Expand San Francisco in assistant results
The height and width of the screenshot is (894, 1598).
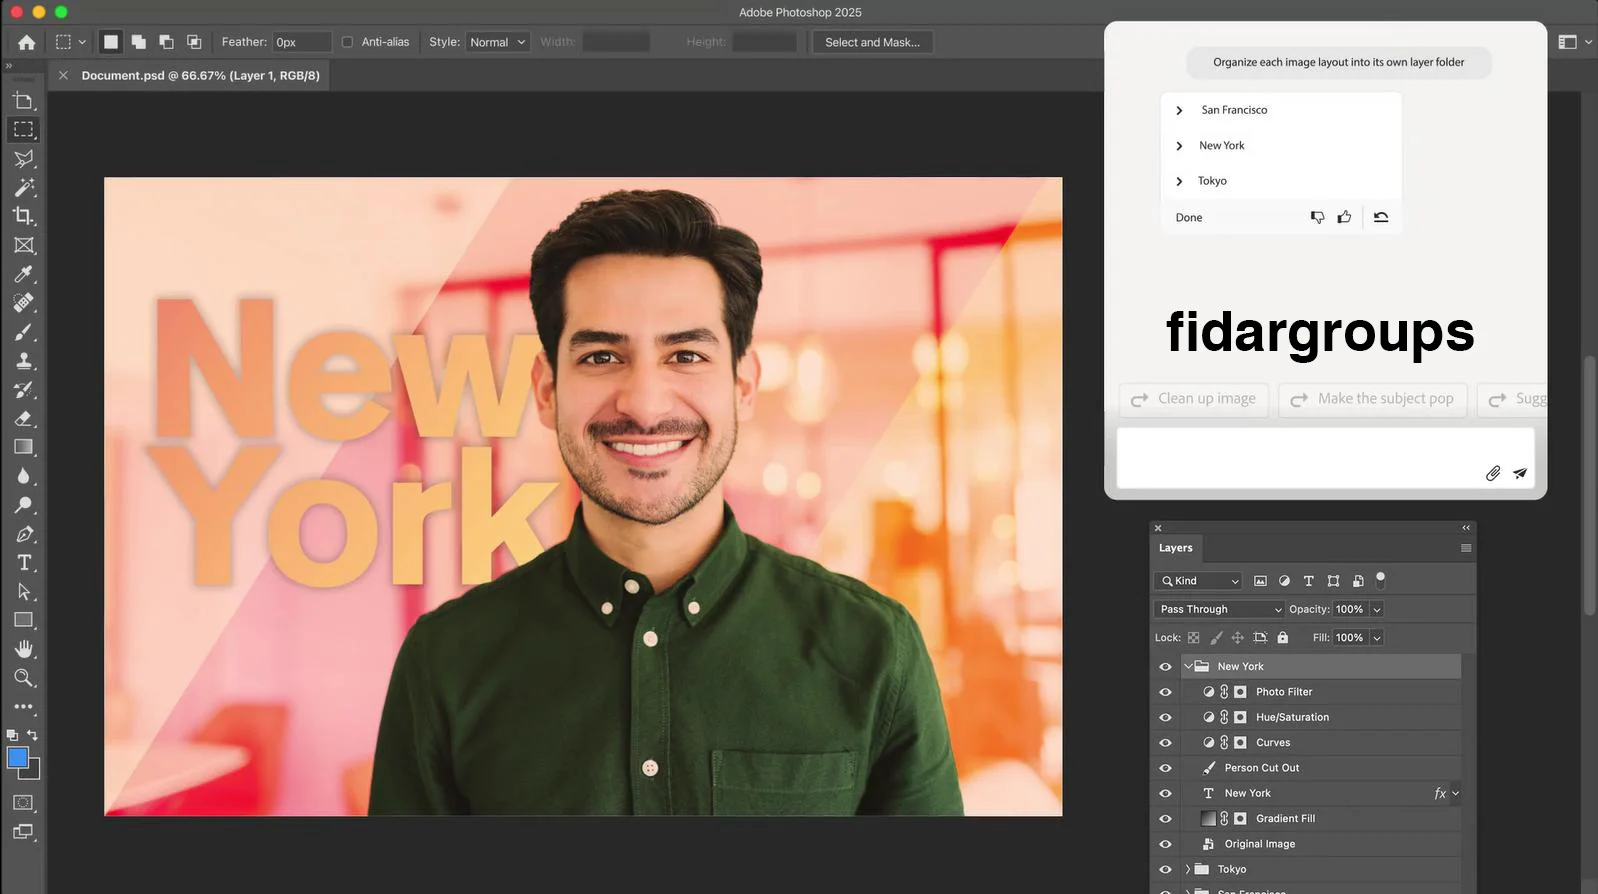coord(1179,110)
